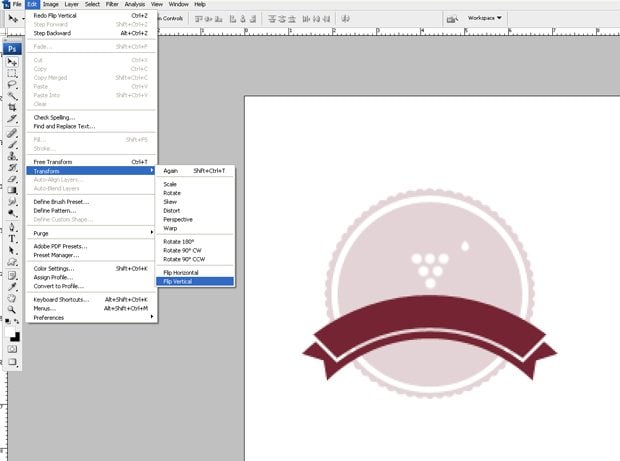
Task: Select the Zoom magnifier tool
Action: [x=13, y=308]
